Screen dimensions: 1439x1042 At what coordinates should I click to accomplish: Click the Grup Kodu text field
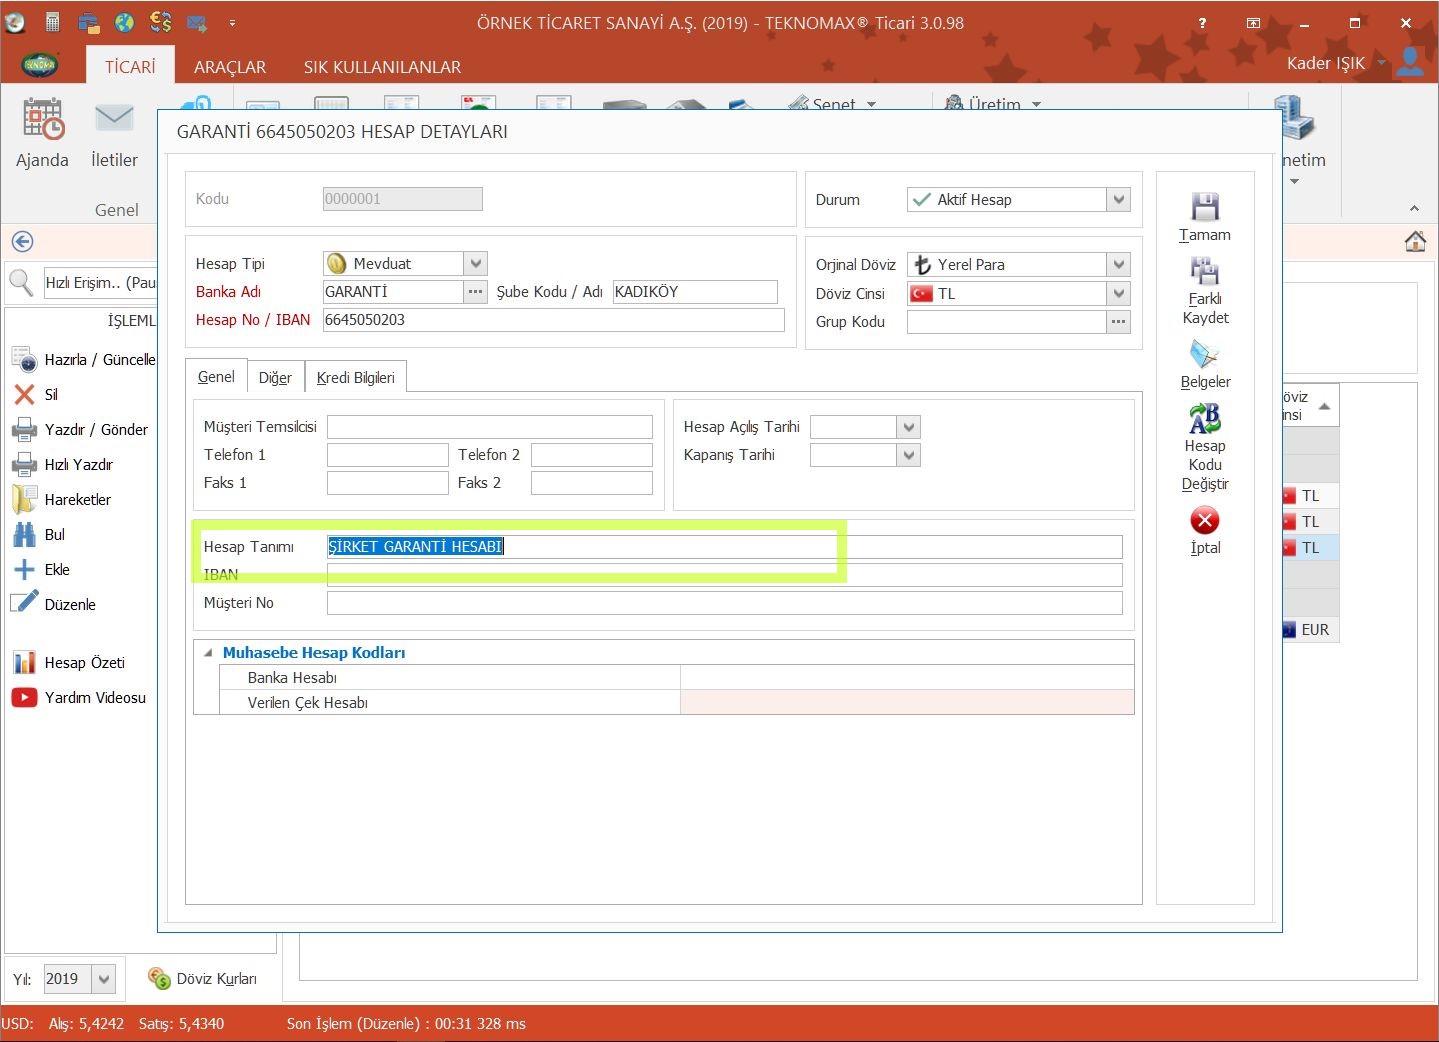[x=1007, y=322]
